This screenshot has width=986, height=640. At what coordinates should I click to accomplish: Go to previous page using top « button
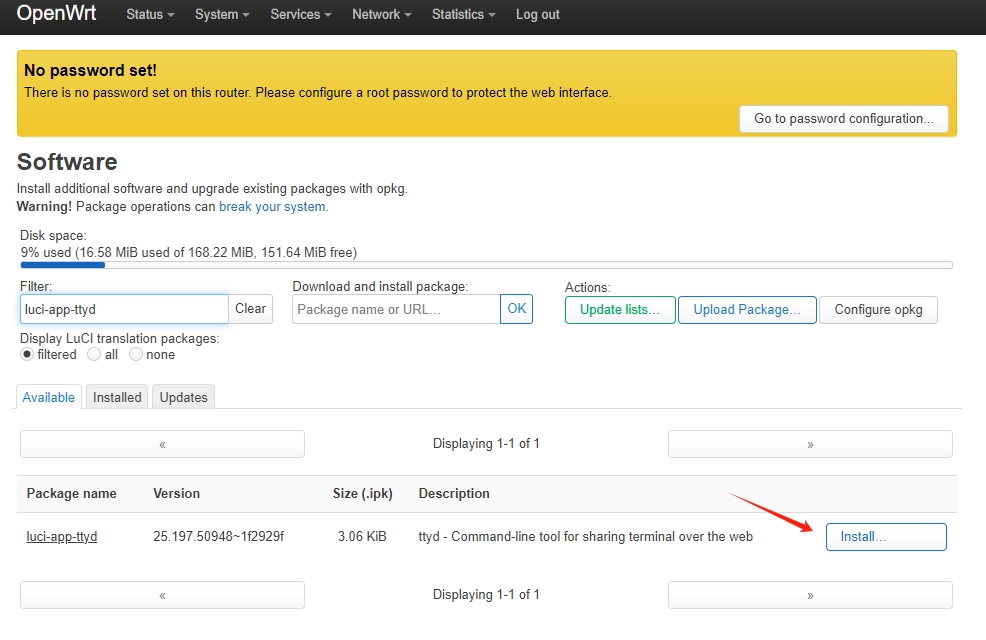(x=162, y=444)
